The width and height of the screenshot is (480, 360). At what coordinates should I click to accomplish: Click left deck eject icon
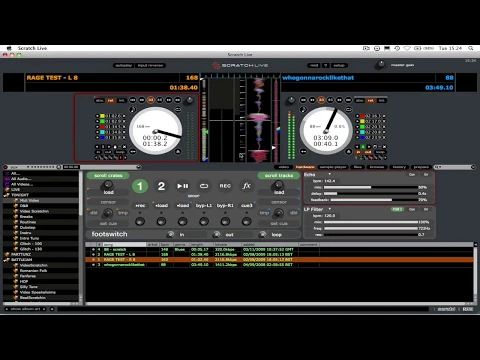tap(178, 152)
